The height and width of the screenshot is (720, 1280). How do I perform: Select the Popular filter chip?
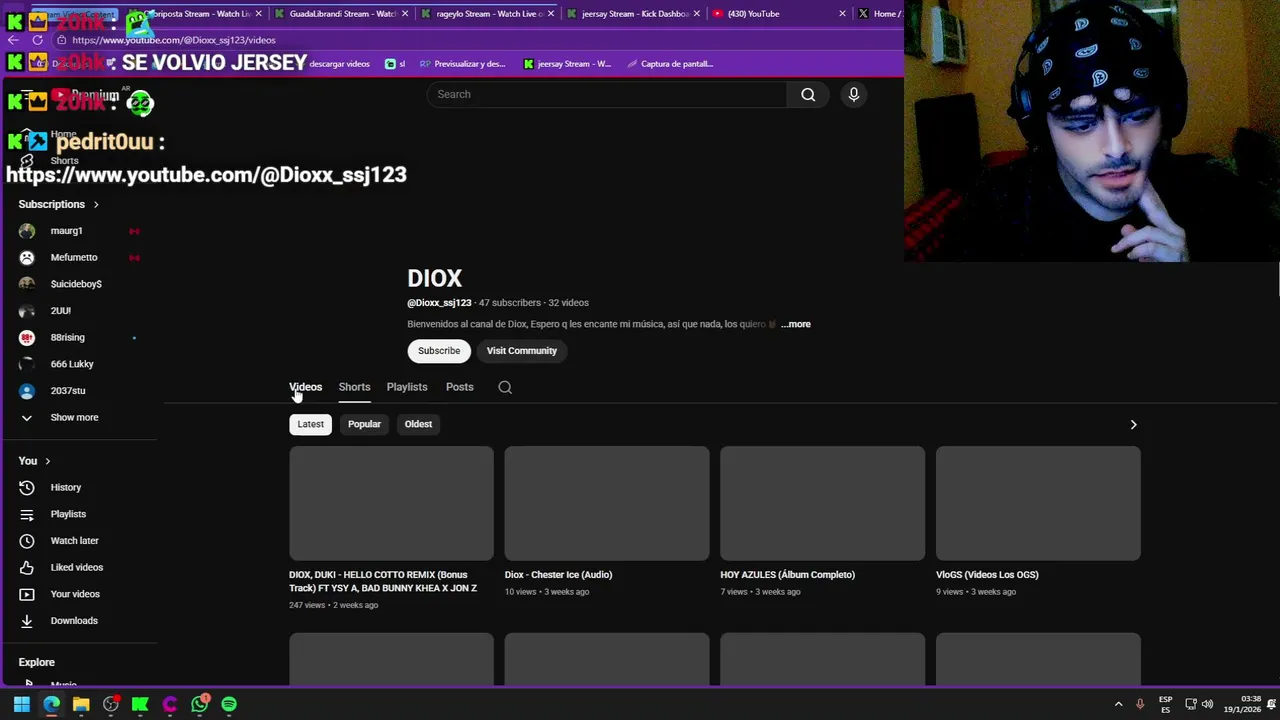[364, 424]
